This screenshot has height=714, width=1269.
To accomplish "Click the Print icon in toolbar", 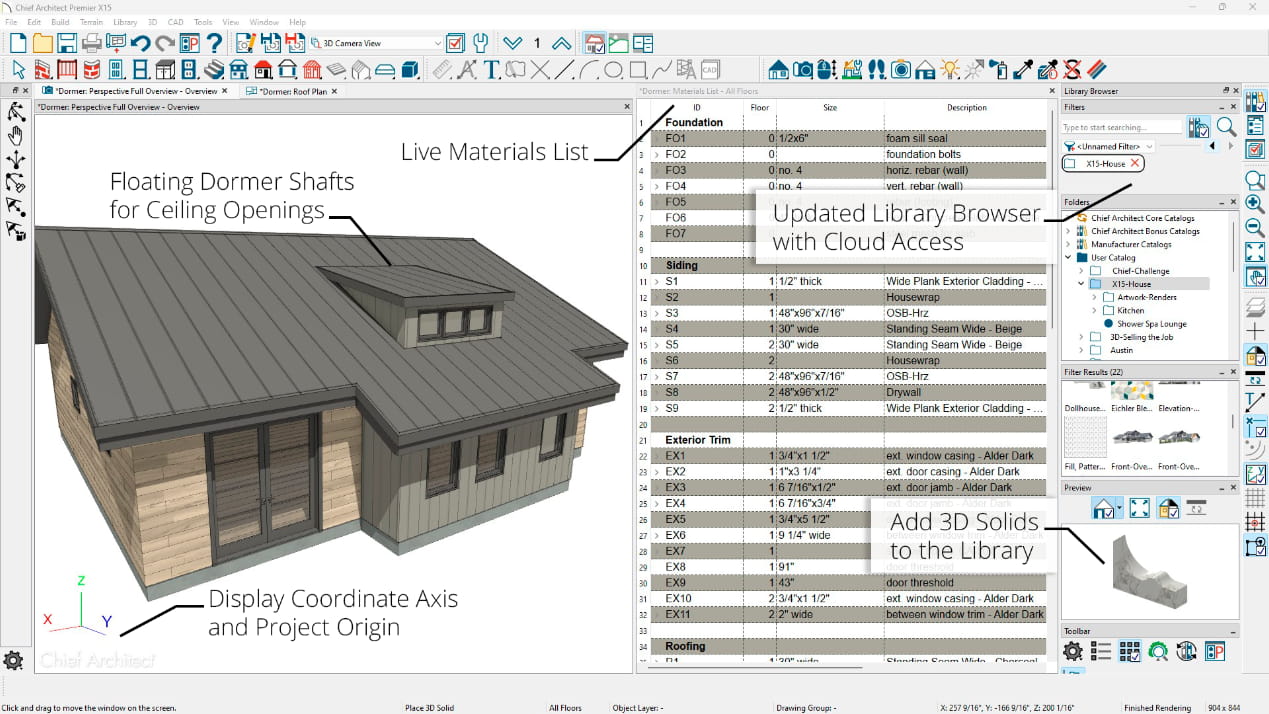I will [x=92, y=43].
